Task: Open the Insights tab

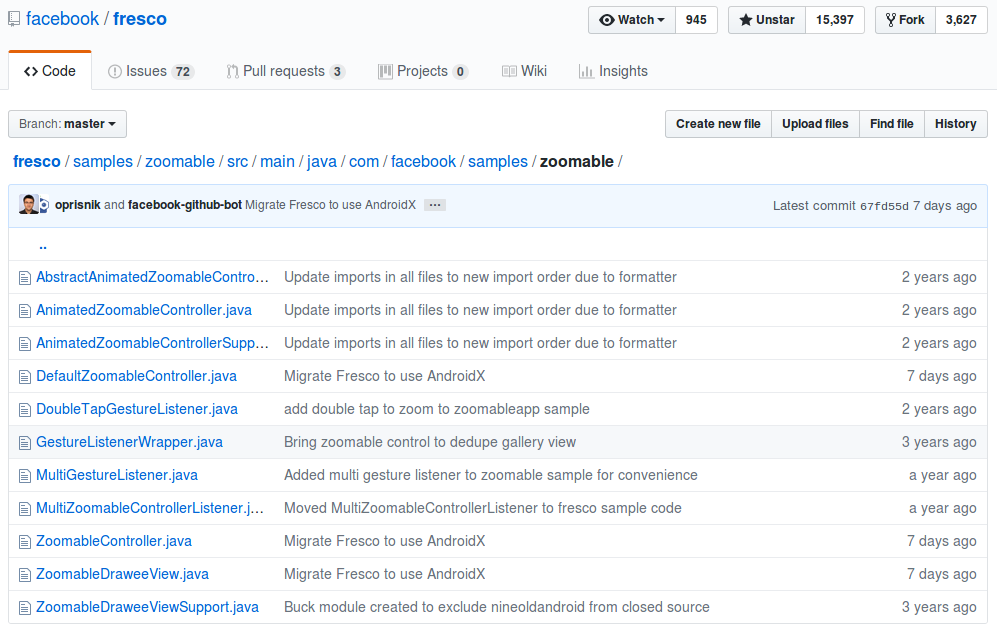Action: pyautogui.click(x=613, y=71)
